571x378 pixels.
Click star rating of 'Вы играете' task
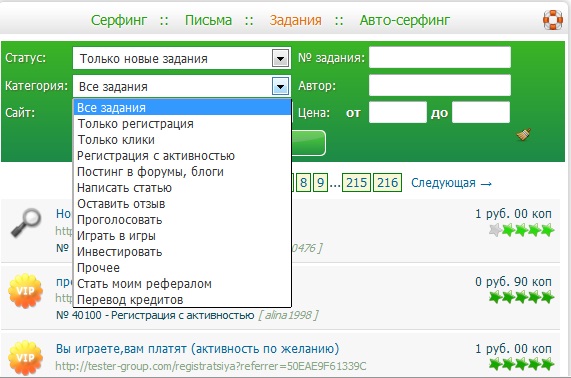pyautogui.click(x=521, y=364)
